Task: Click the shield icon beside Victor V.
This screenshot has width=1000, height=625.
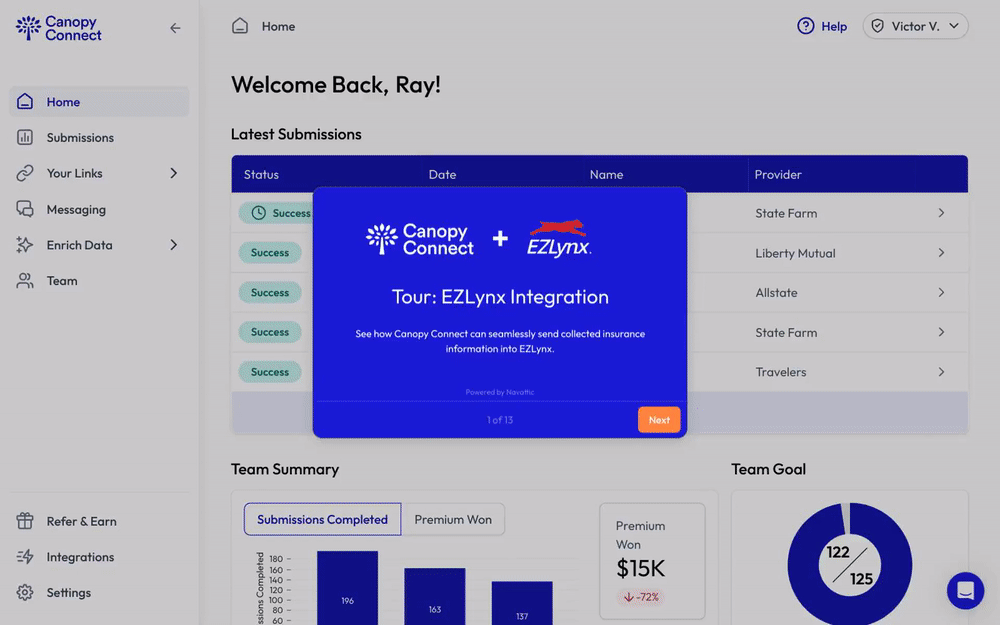Action: 878,26
